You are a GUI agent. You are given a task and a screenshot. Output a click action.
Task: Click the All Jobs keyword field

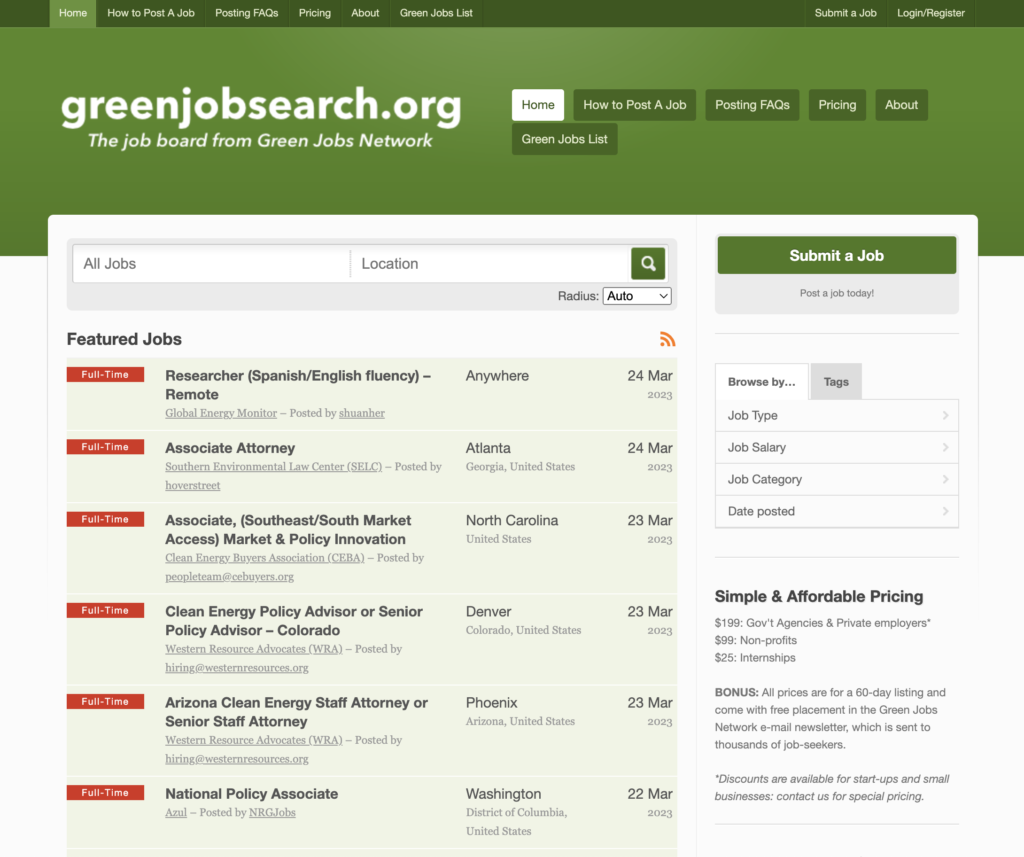(200, 263)
